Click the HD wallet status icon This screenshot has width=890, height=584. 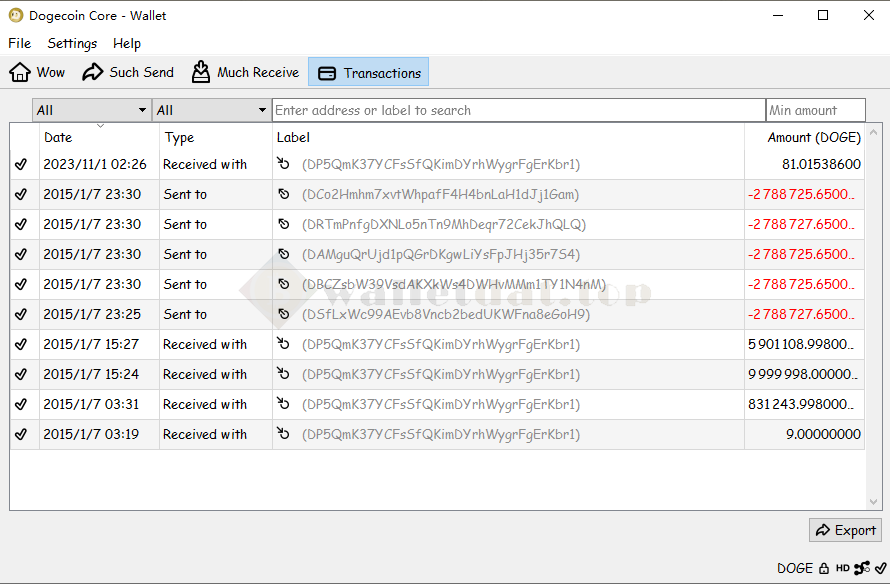click(843, 568)
